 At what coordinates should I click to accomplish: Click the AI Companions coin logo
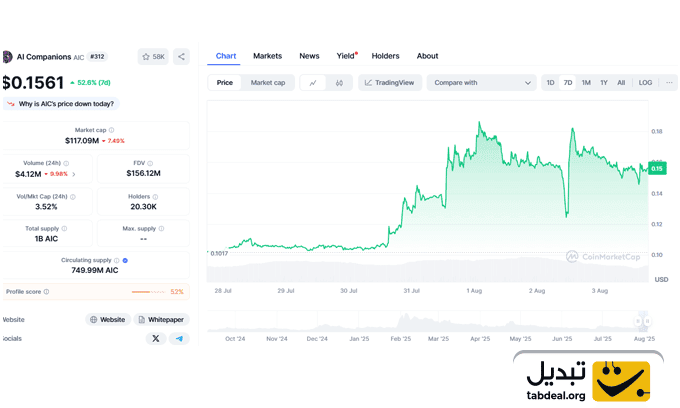pyautogui.click(x=7, y=57)
